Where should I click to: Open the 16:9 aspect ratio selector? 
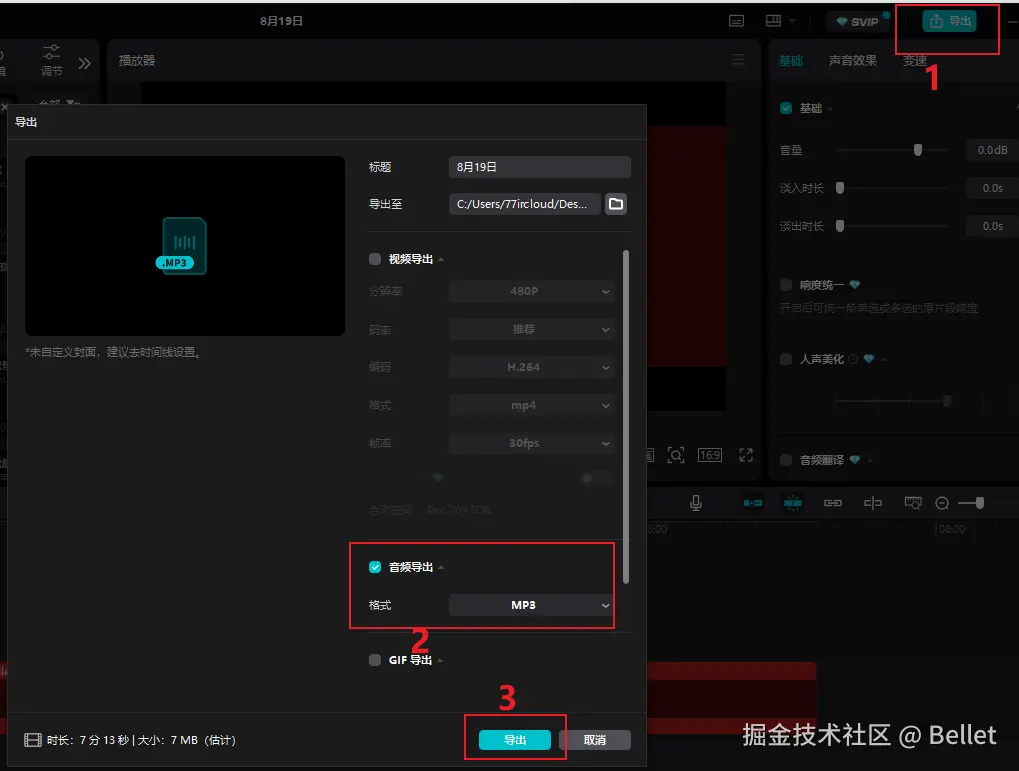click(710, 455)
